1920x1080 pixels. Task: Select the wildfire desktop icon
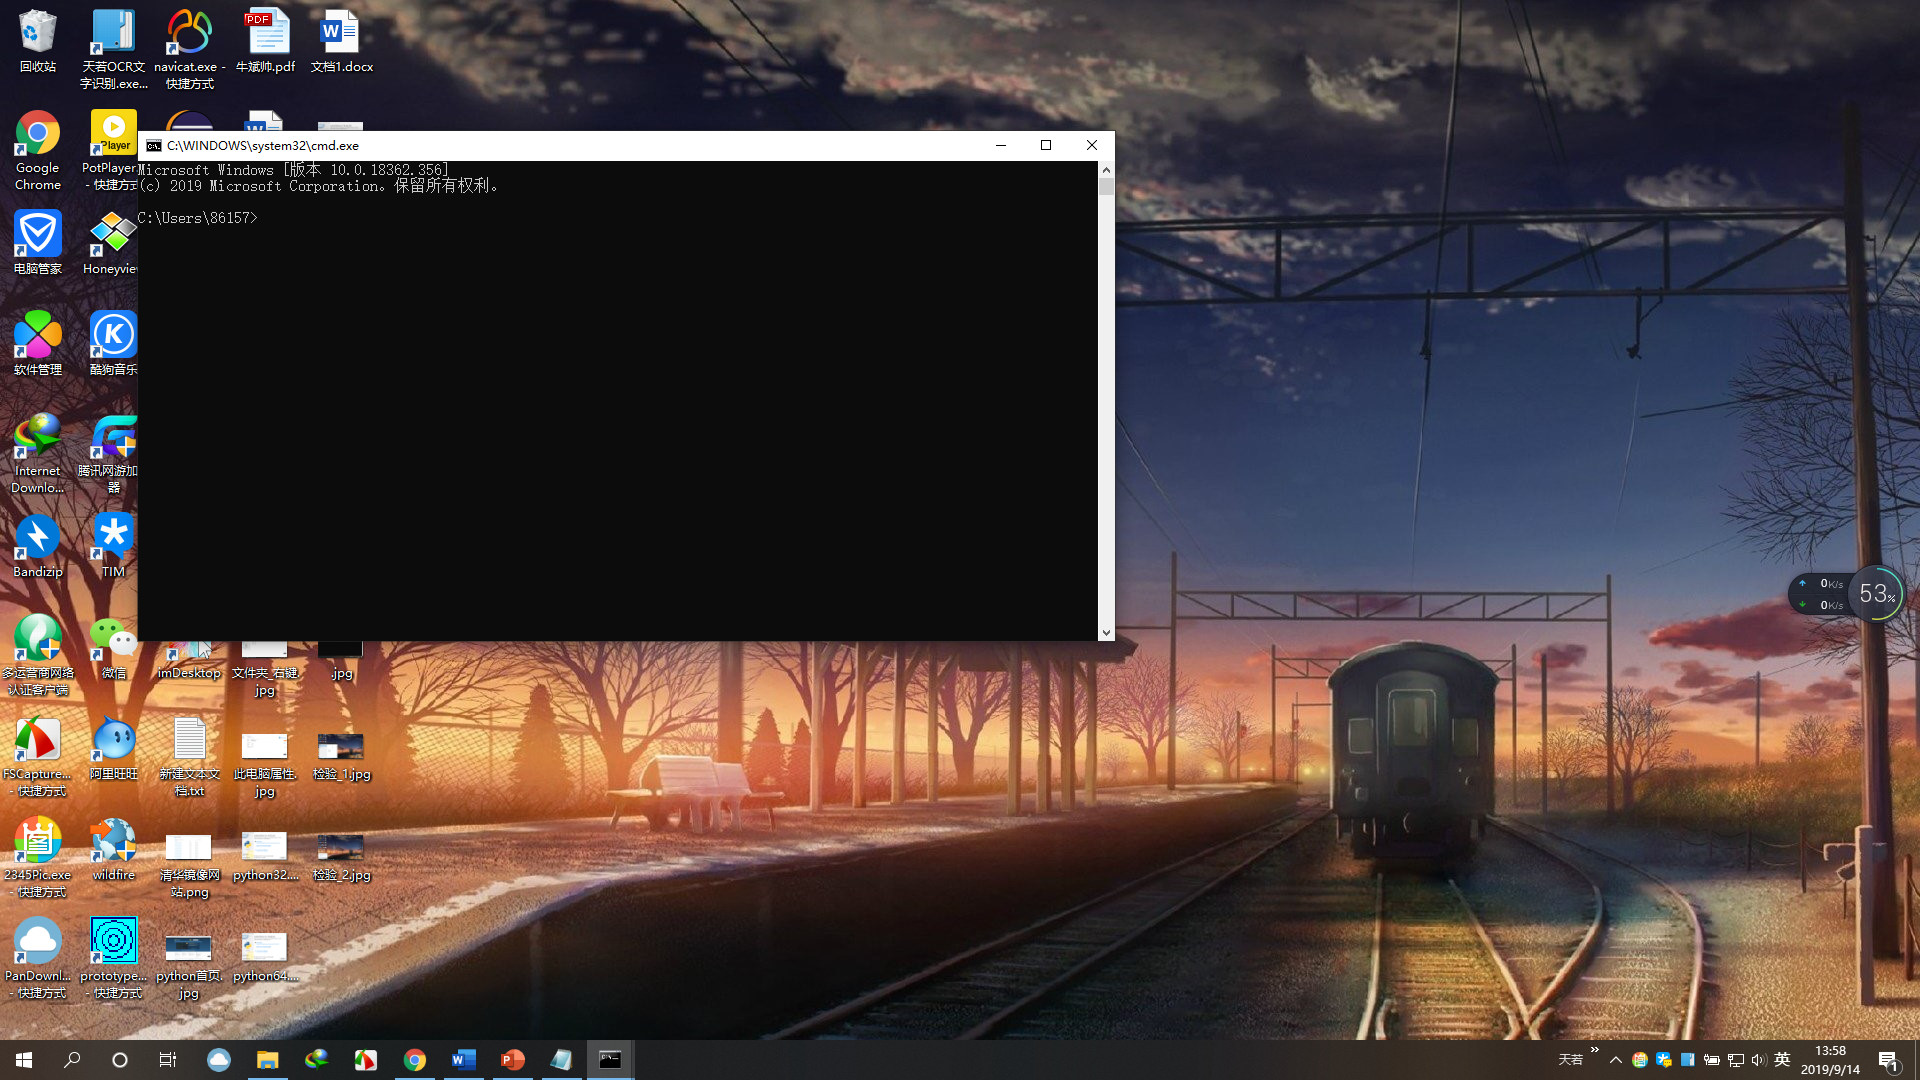(113, 849)
